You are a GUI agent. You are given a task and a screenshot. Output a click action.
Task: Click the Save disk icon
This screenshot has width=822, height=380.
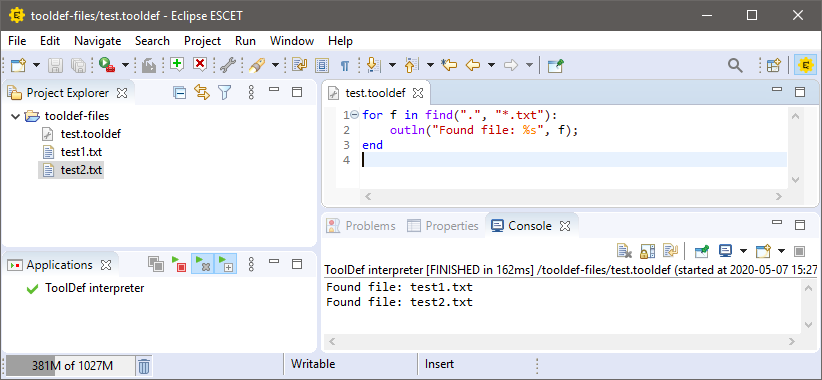56,65
